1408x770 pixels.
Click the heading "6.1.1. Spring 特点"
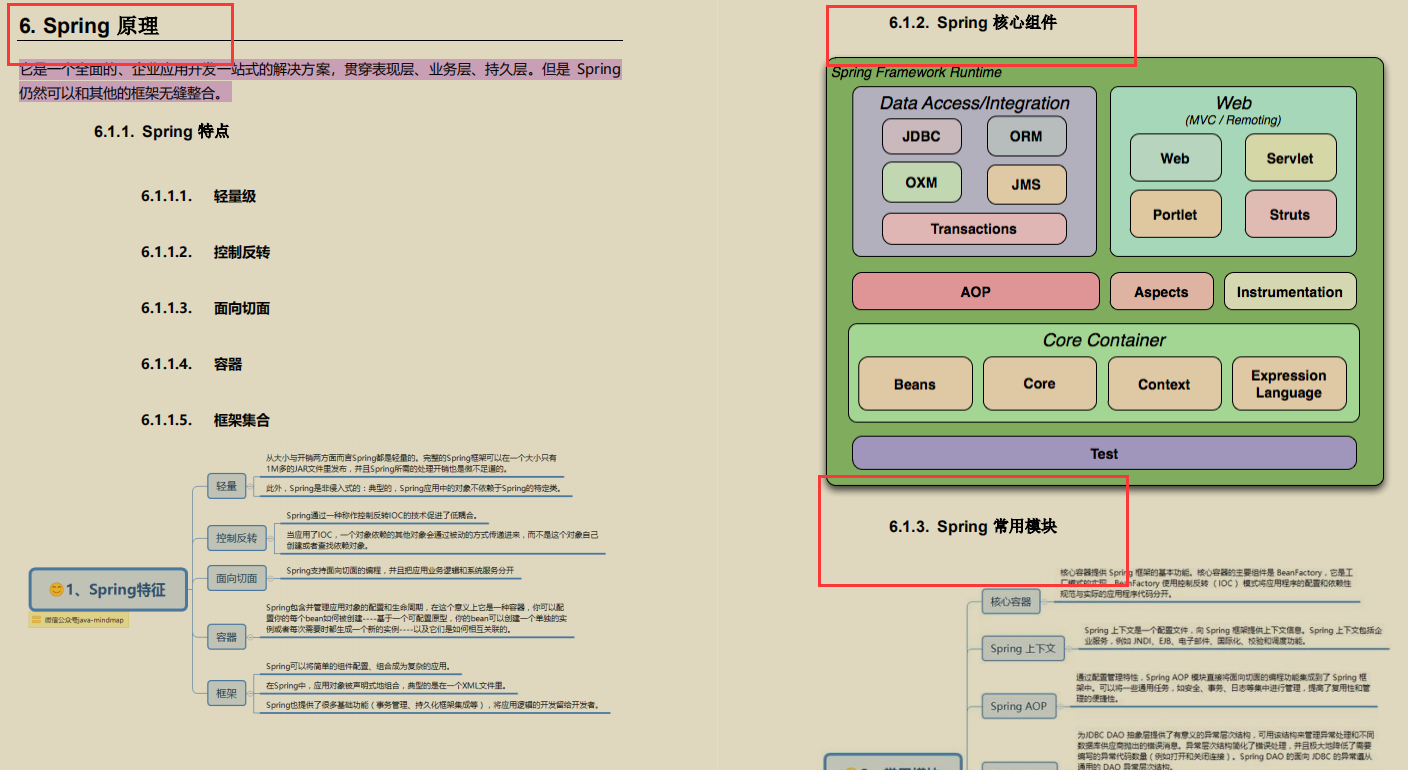point(162,132)
